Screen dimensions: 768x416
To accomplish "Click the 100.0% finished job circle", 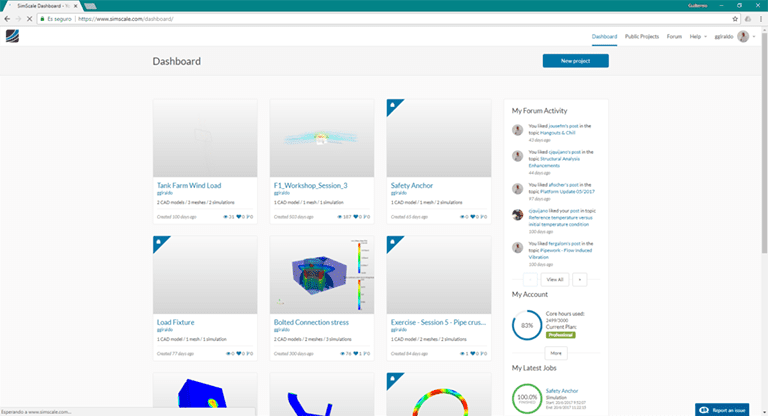I will (x=527, y=398).
